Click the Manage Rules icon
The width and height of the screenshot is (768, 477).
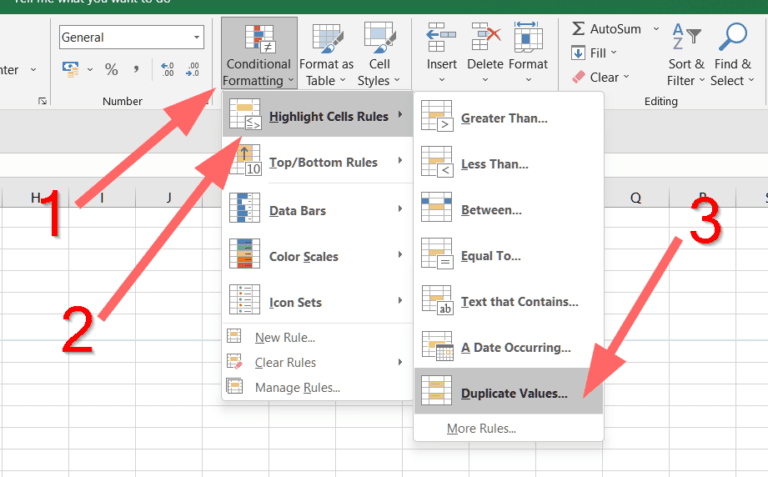tap(235, 386)
